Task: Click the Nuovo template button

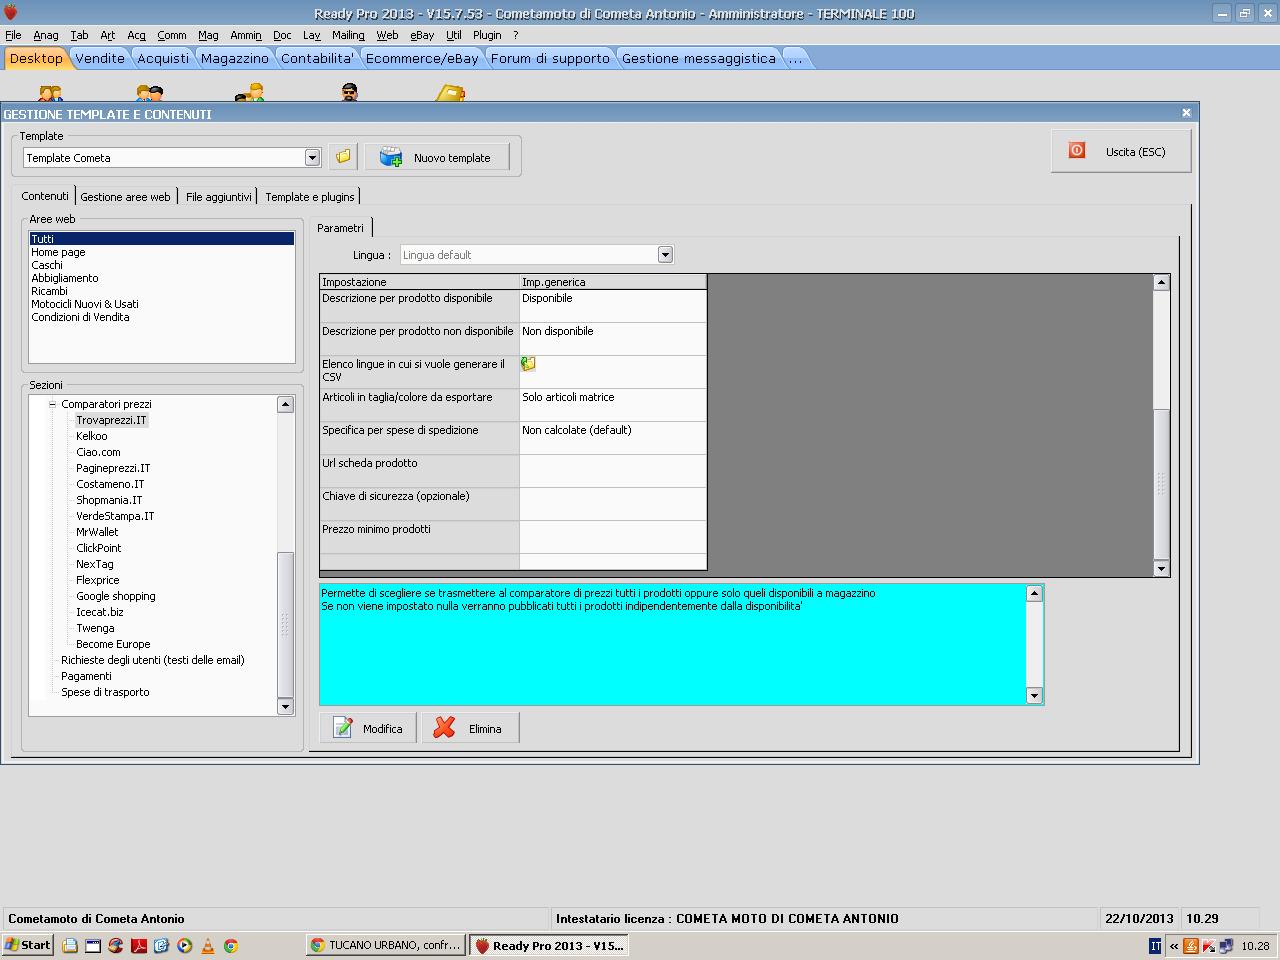Action: coord(437,157)
